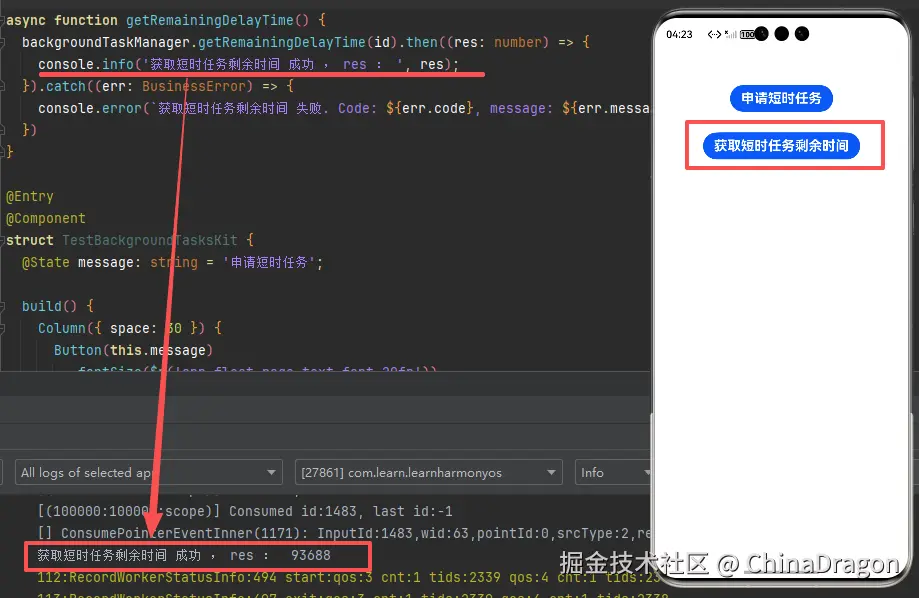The image size is (919, 598).
Task: Click the BusinessError type in the catch clause
Action: pyautogui.click(x=193, y=86)
